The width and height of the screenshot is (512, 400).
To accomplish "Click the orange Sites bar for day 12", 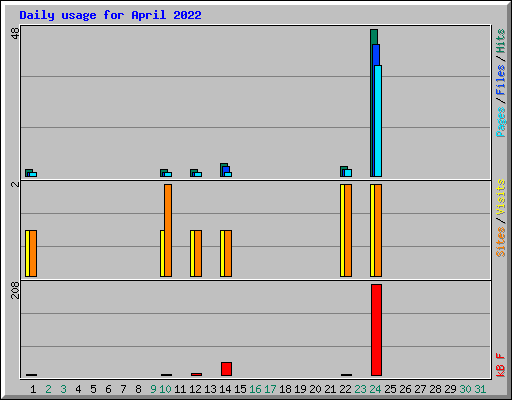I will (x=198, y=253).
